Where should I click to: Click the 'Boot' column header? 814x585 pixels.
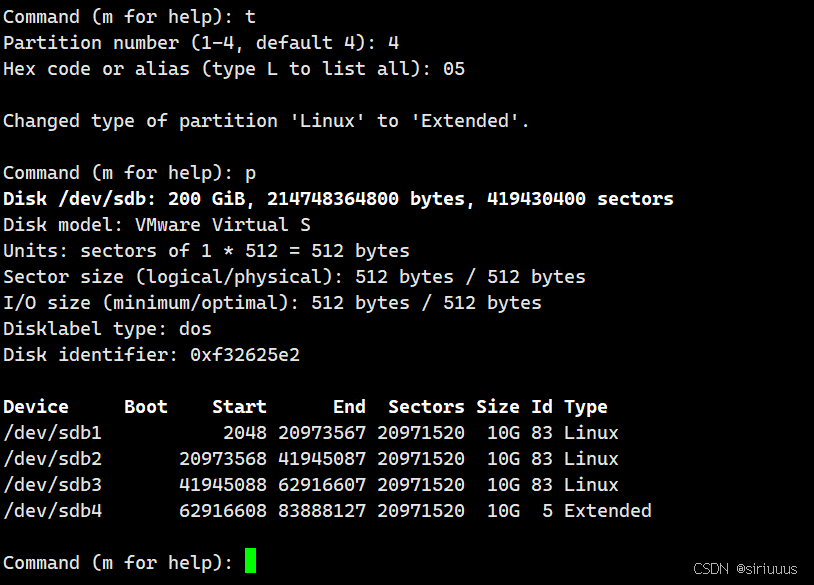tap(146, 406)
